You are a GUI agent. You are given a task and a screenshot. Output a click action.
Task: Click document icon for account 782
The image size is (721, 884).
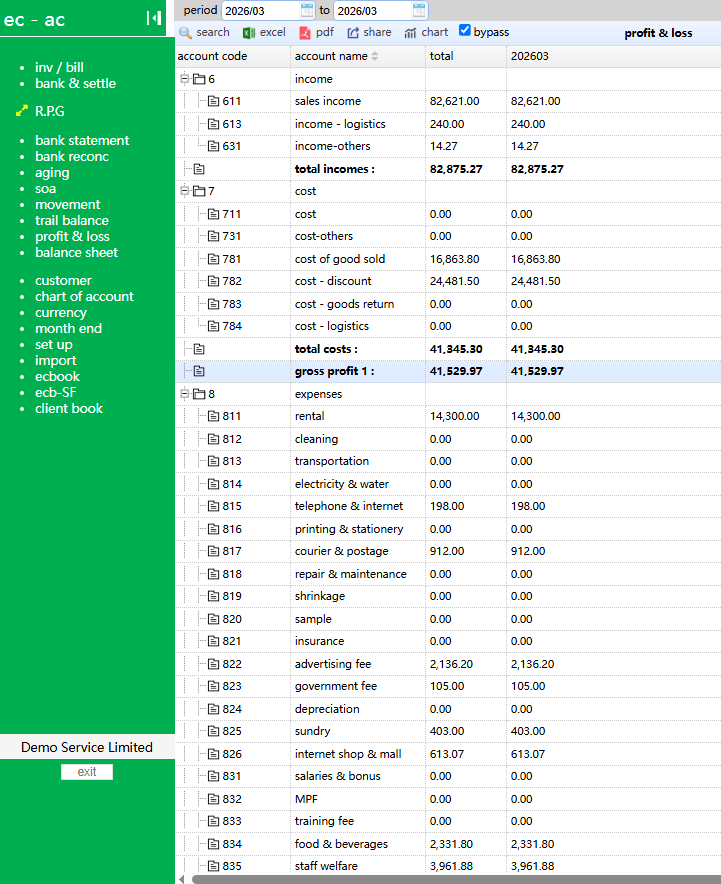pyautogui.click(x=214, y=281)
